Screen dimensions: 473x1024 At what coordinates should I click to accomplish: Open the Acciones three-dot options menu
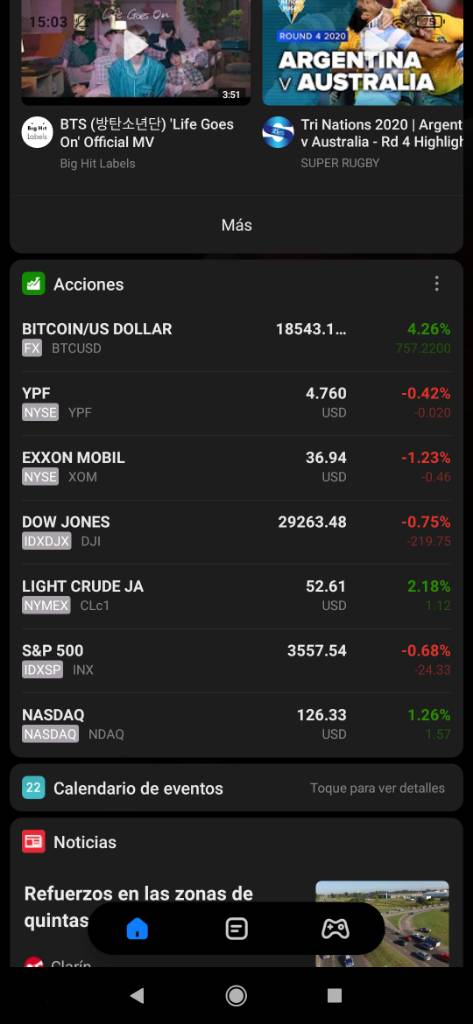click(436, 283)
